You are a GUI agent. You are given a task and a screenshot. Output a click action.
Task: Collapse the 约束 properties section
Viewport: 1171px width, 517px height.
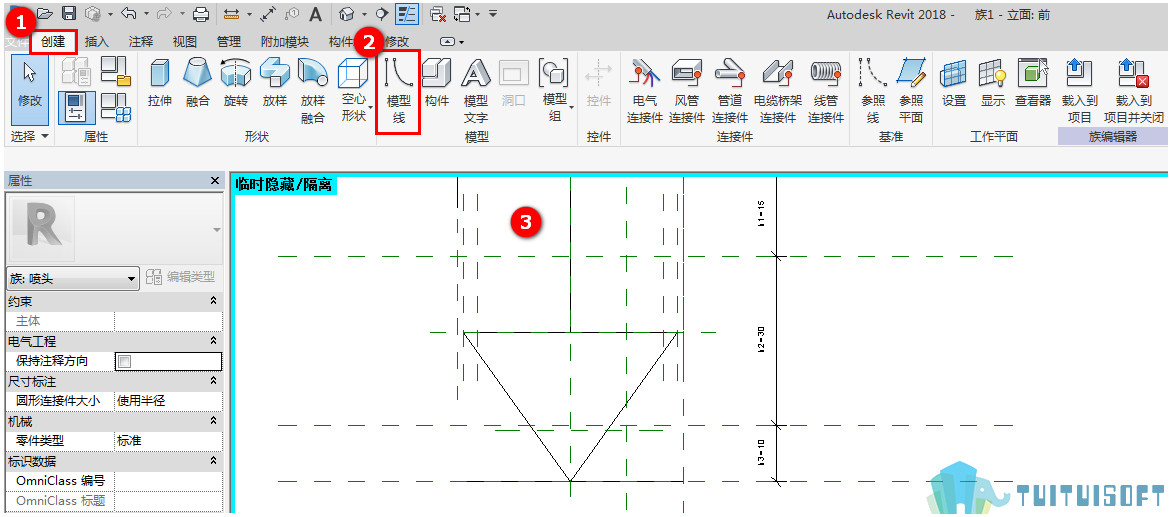(213, 300)
